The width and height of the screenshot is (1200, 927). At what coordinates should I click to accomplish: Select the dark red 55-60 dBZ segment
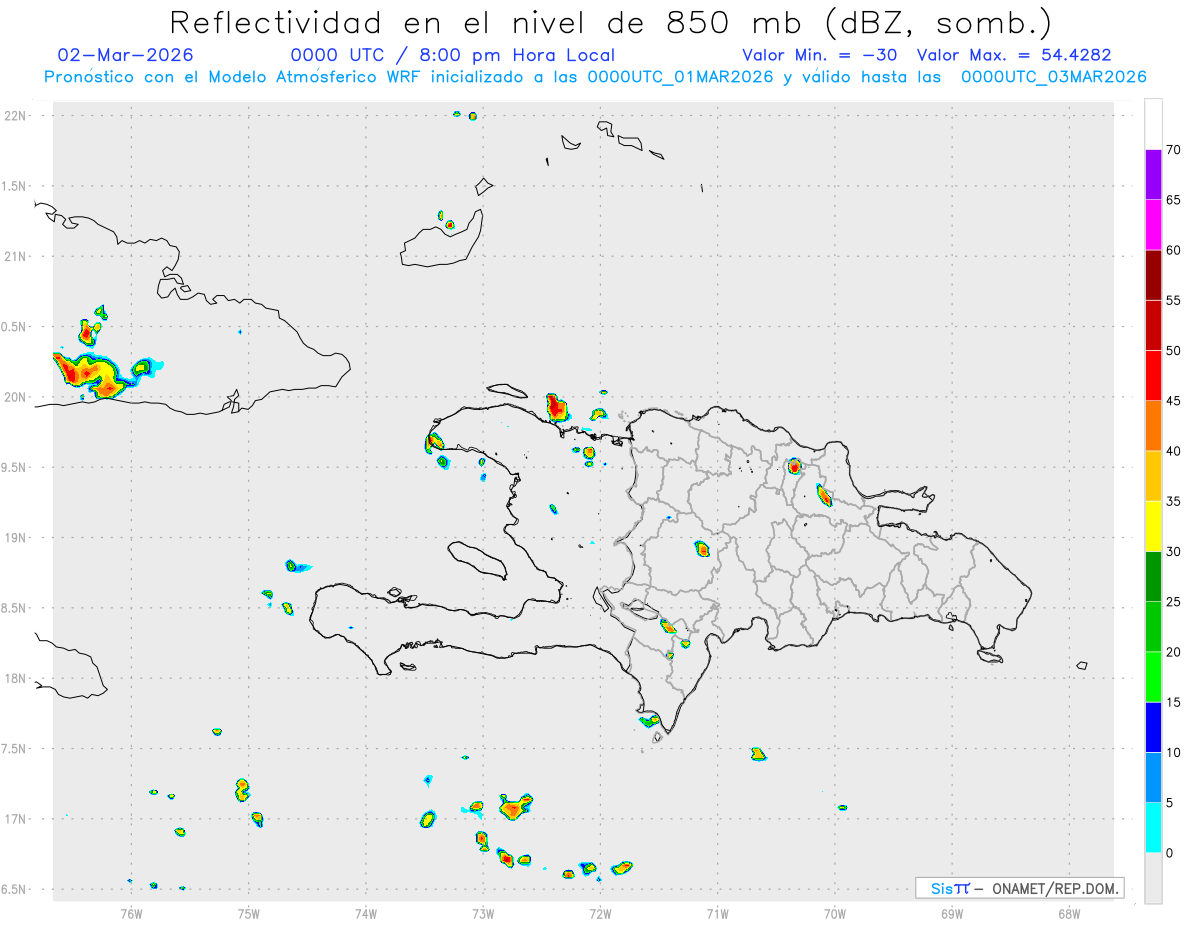click(x=1153, y=275)
